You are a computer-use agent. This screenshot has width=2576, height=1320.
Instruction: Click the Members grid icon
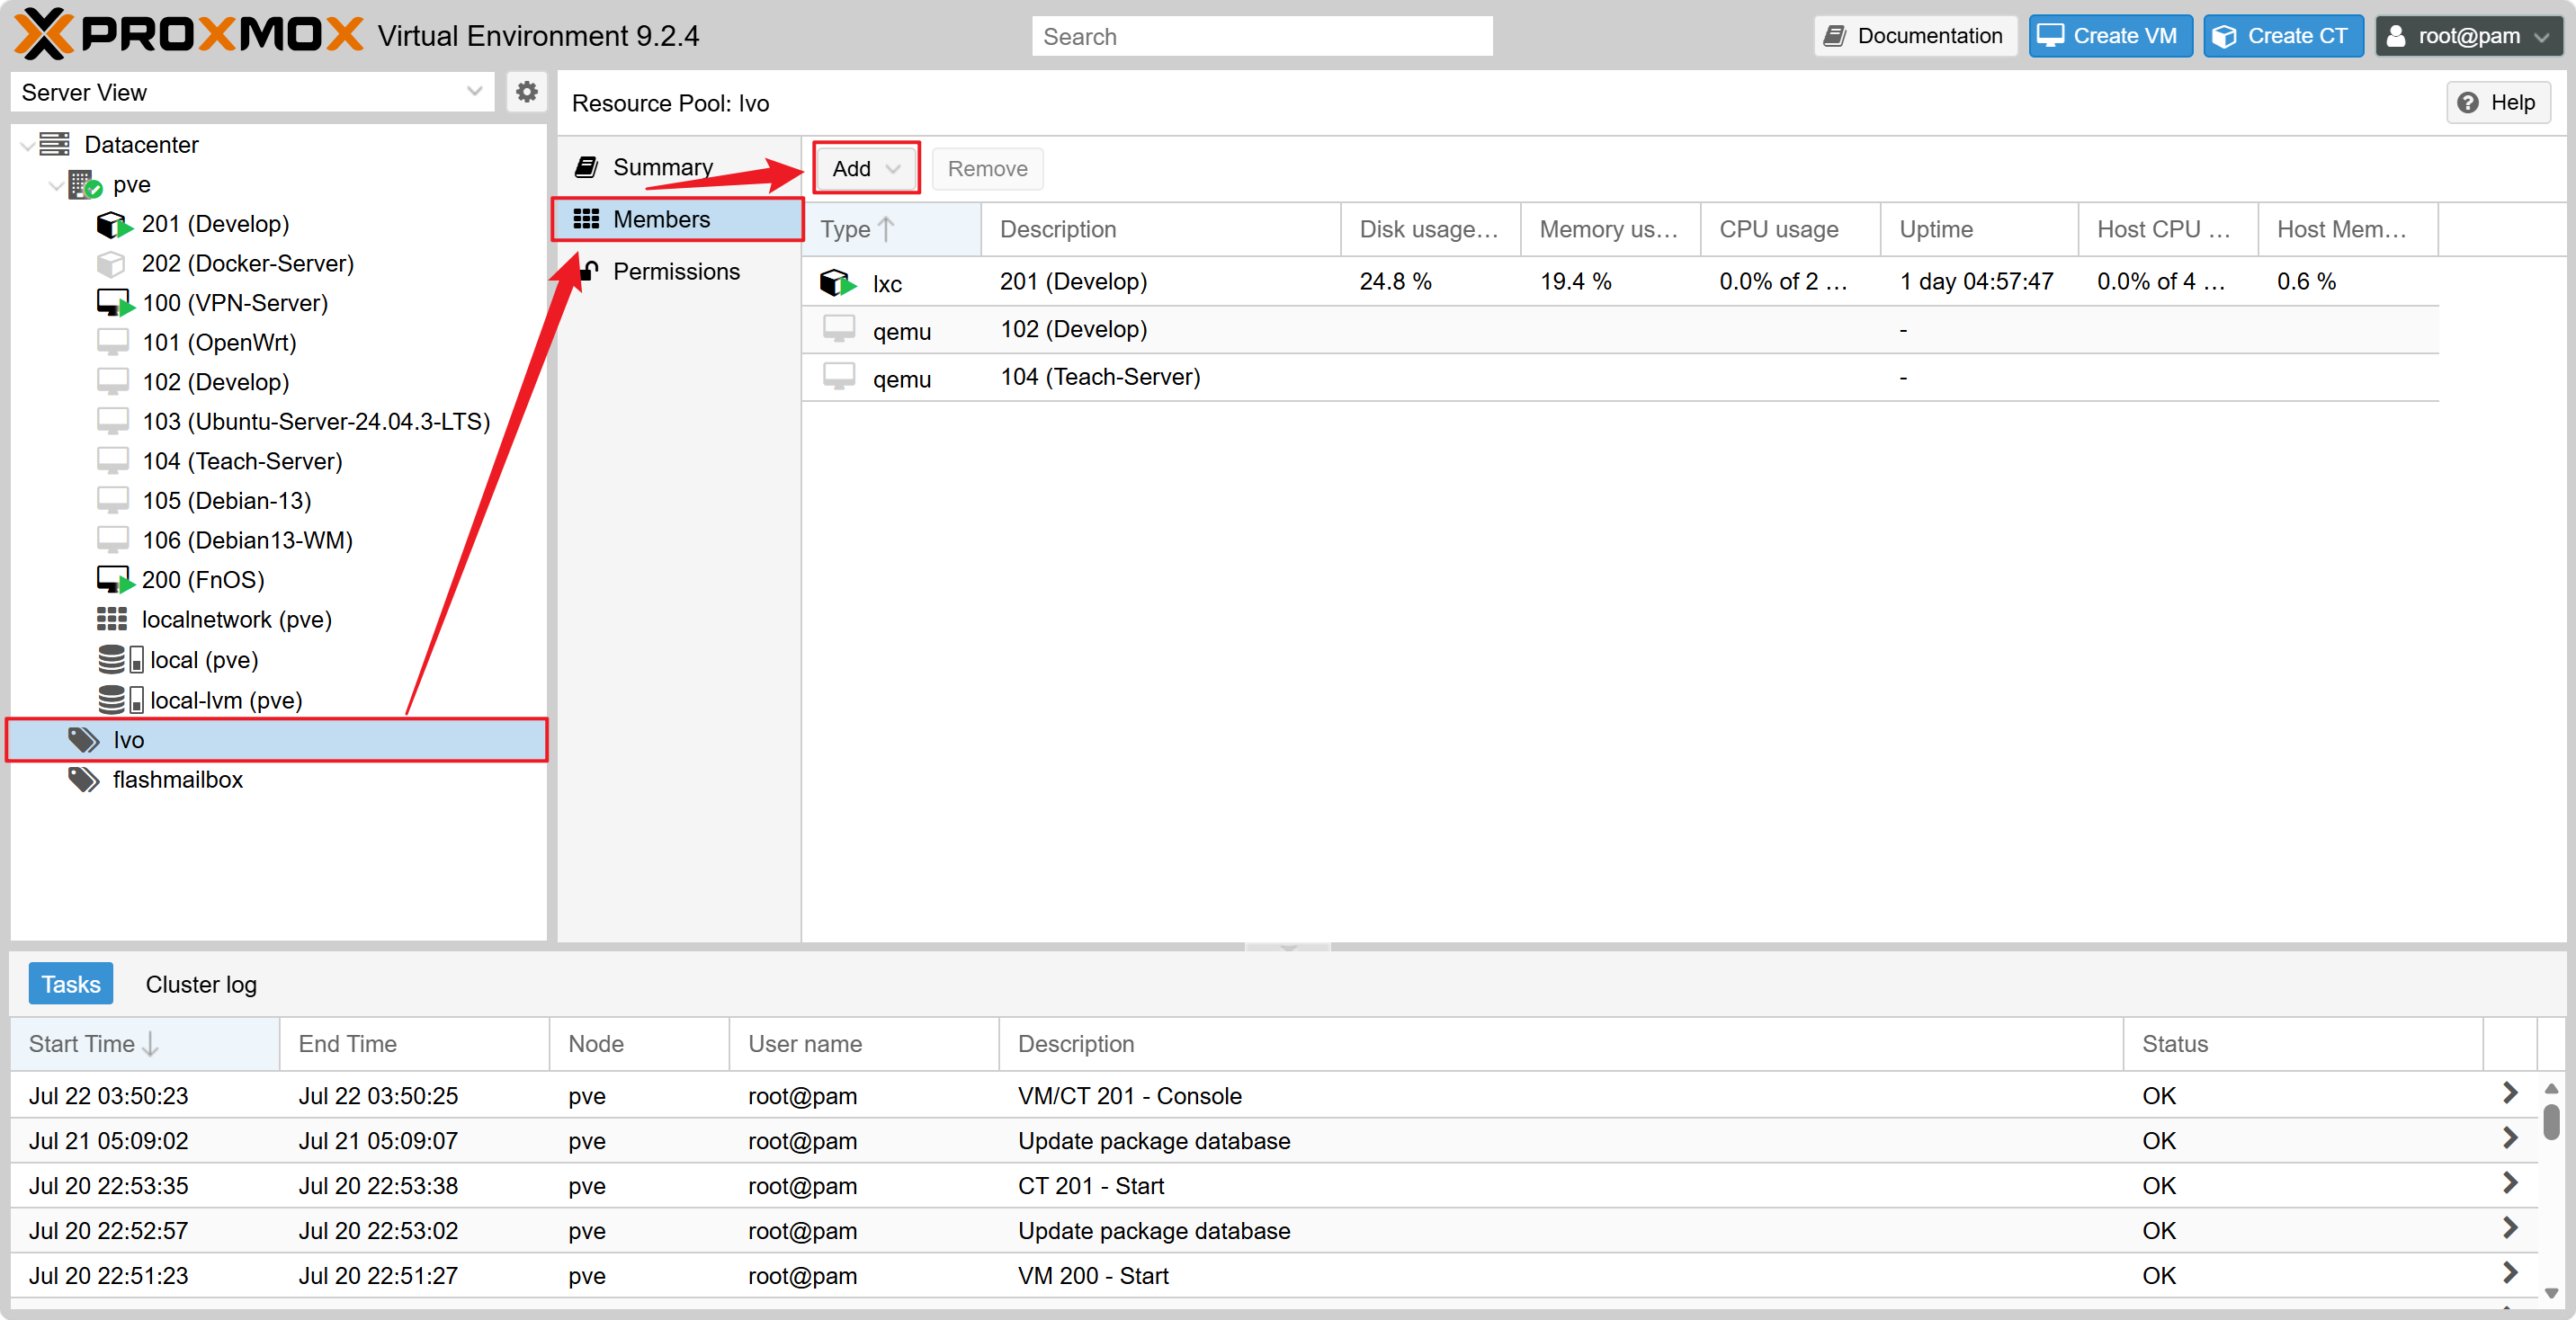point(586,219)
